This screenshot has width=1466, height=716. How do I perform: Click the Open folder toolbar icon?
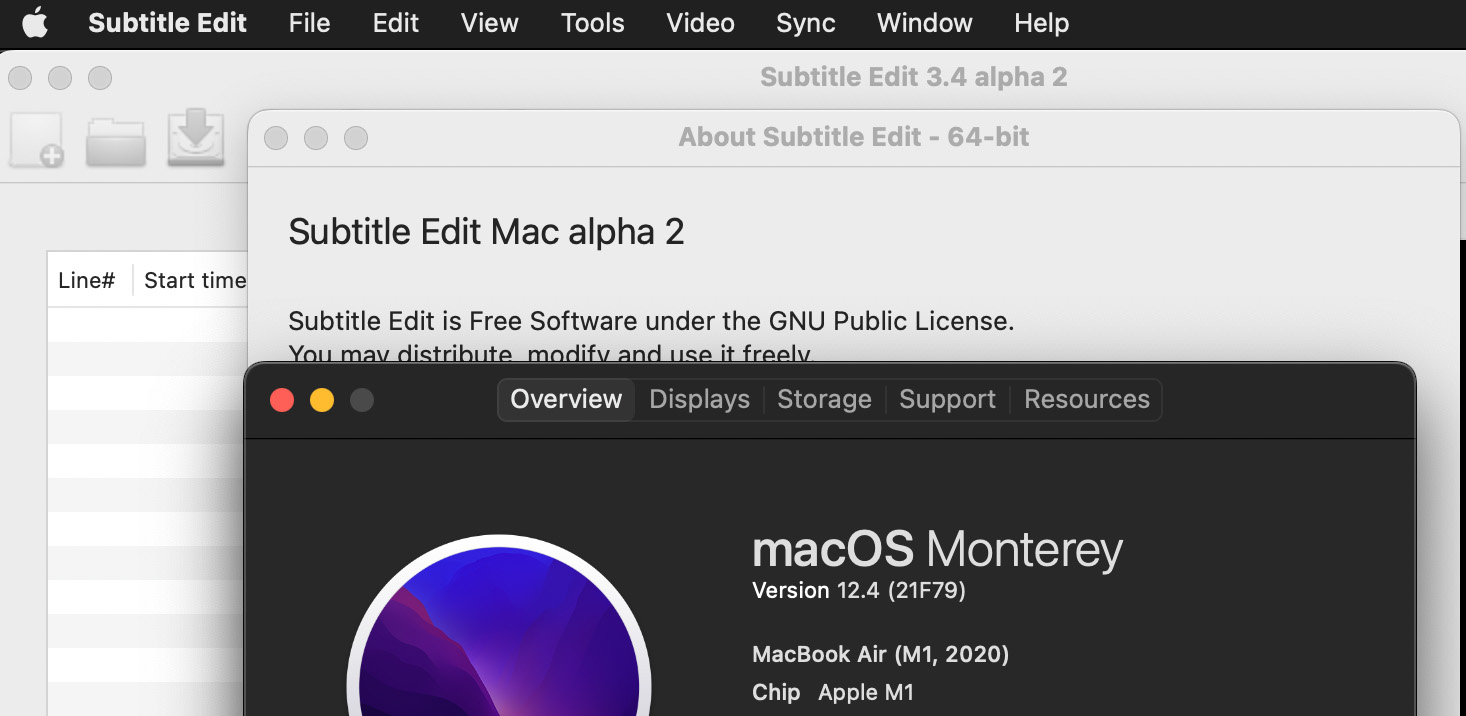[116, 141]
